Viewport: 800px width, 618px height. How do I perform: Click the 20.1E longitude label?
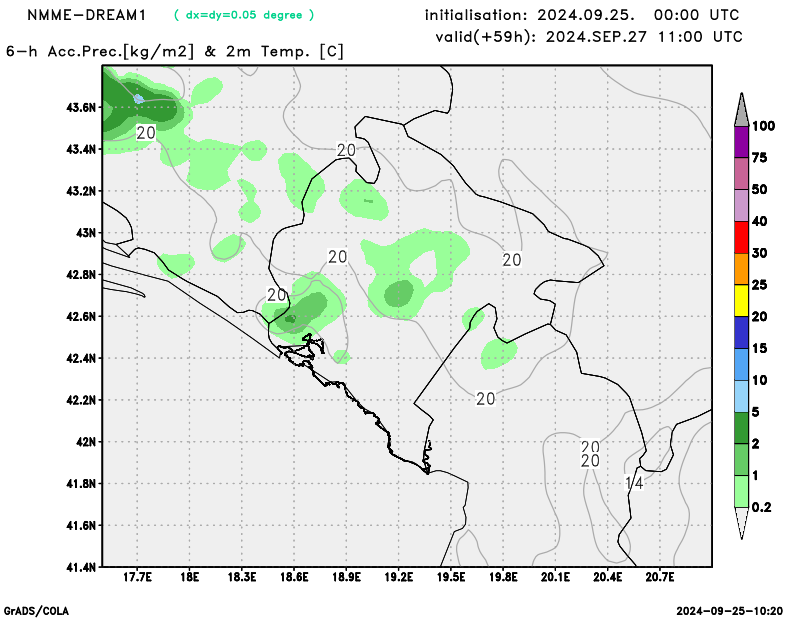click(556, 577)
